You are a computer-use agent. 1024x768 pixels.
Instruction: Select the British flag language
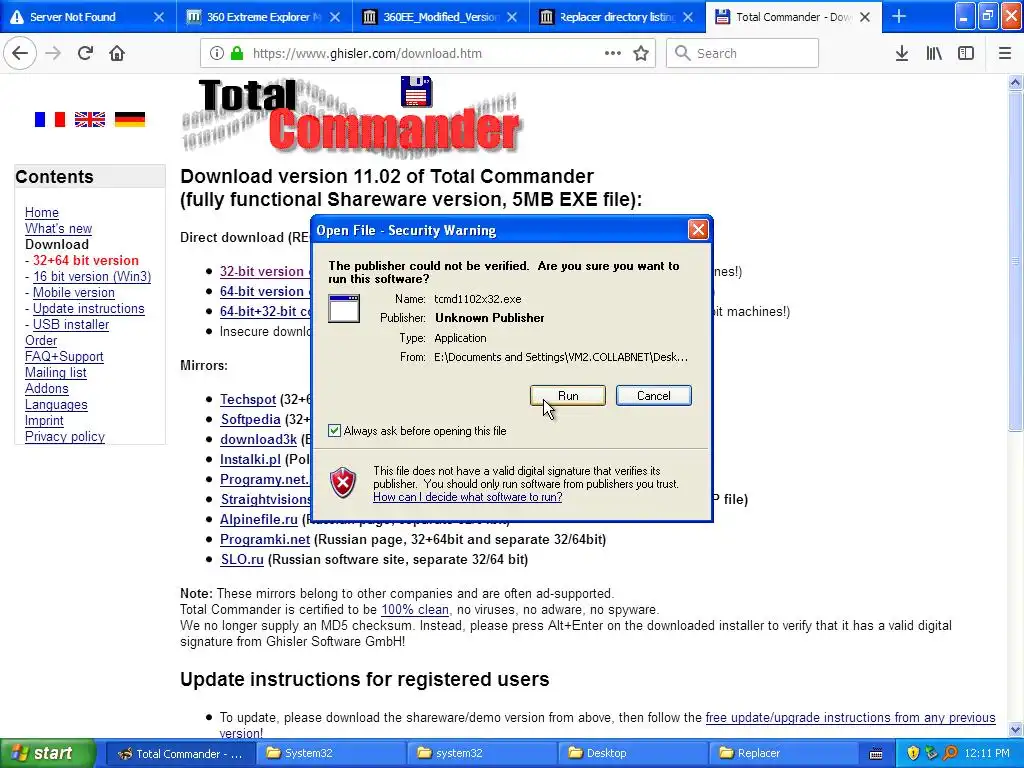point(89,120)
